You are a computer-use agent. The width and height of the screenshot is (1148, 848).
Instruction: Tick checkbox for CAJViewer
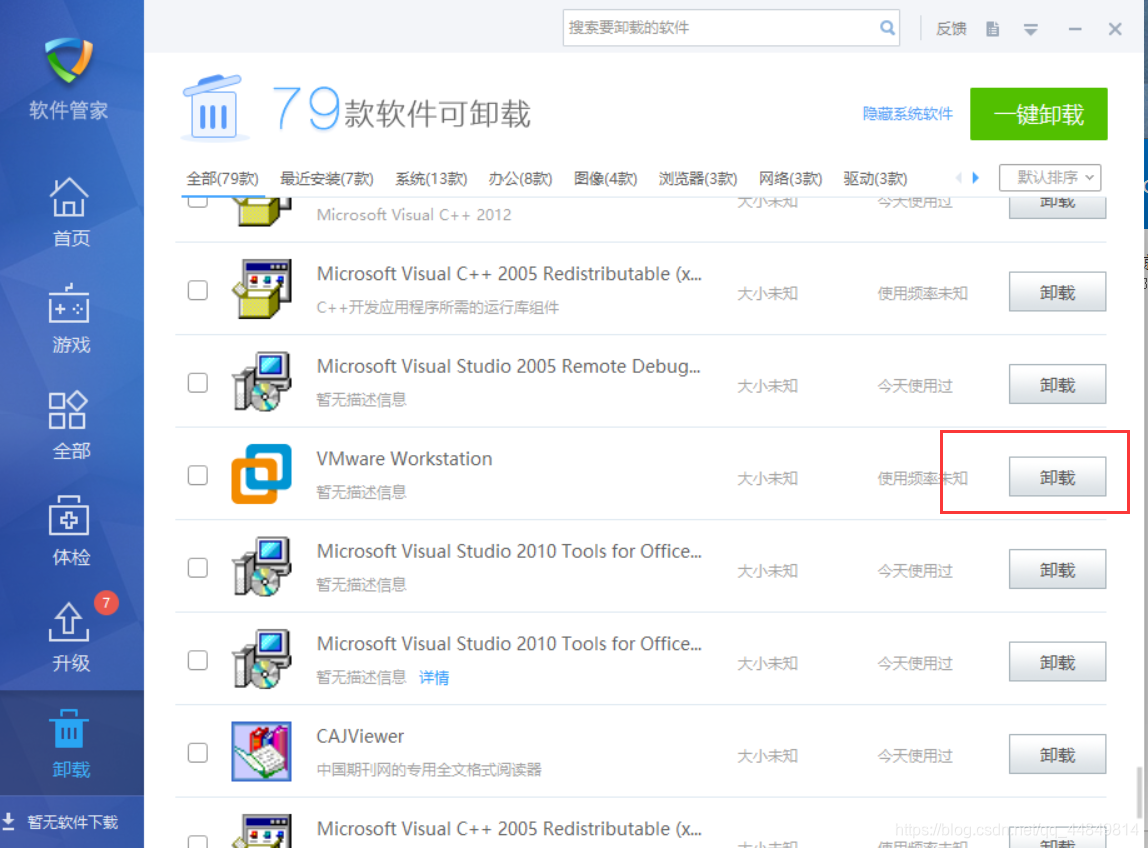(x=198, y=753)
